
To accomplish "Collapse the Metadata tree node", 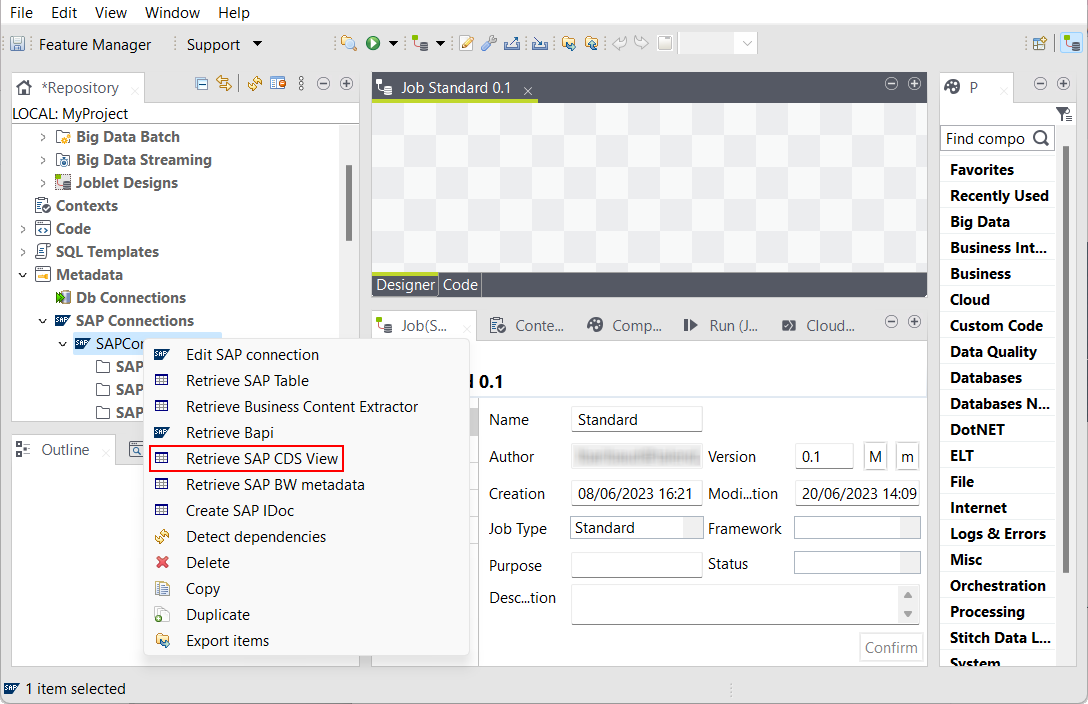I will [x=23, y=275].
